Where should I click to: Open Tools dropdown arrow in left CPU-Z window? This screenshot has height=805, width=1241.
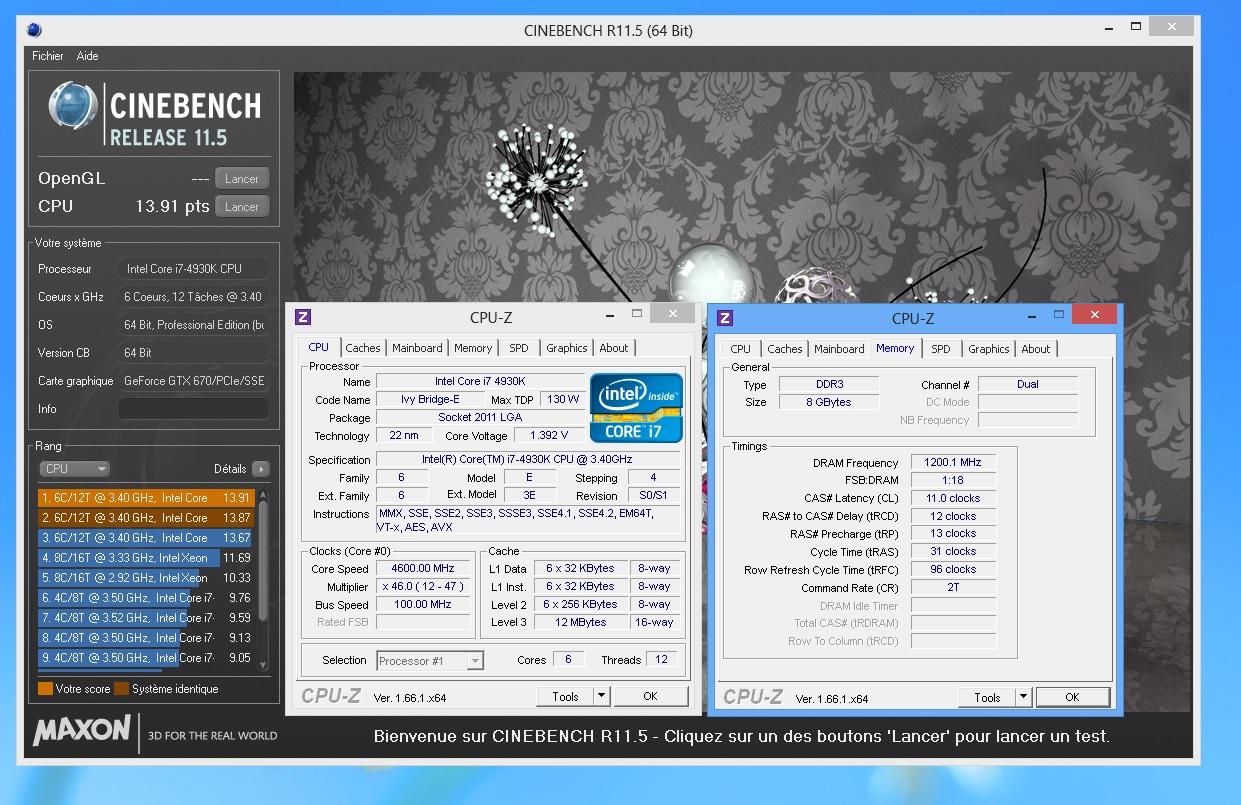(602, 696)
